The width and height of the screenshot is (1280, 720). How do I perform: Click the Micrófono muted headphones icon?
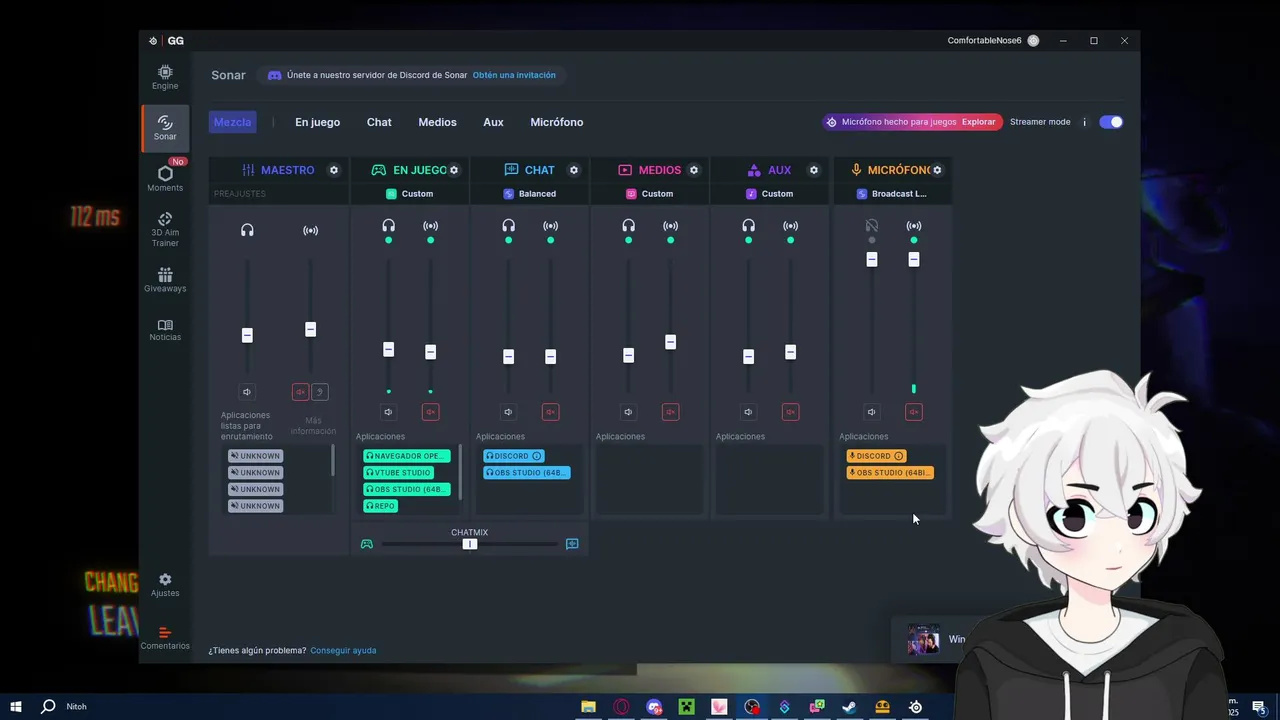tap(872, 226)
